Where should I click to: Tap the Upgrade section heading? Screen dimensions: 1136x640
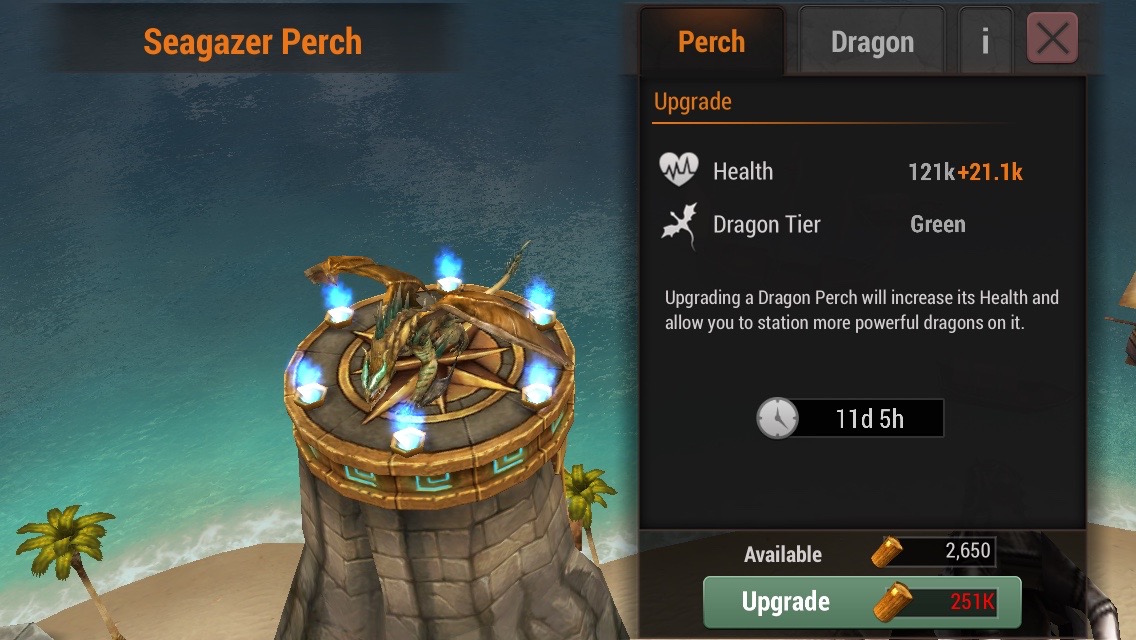click(x=693, y=101)
